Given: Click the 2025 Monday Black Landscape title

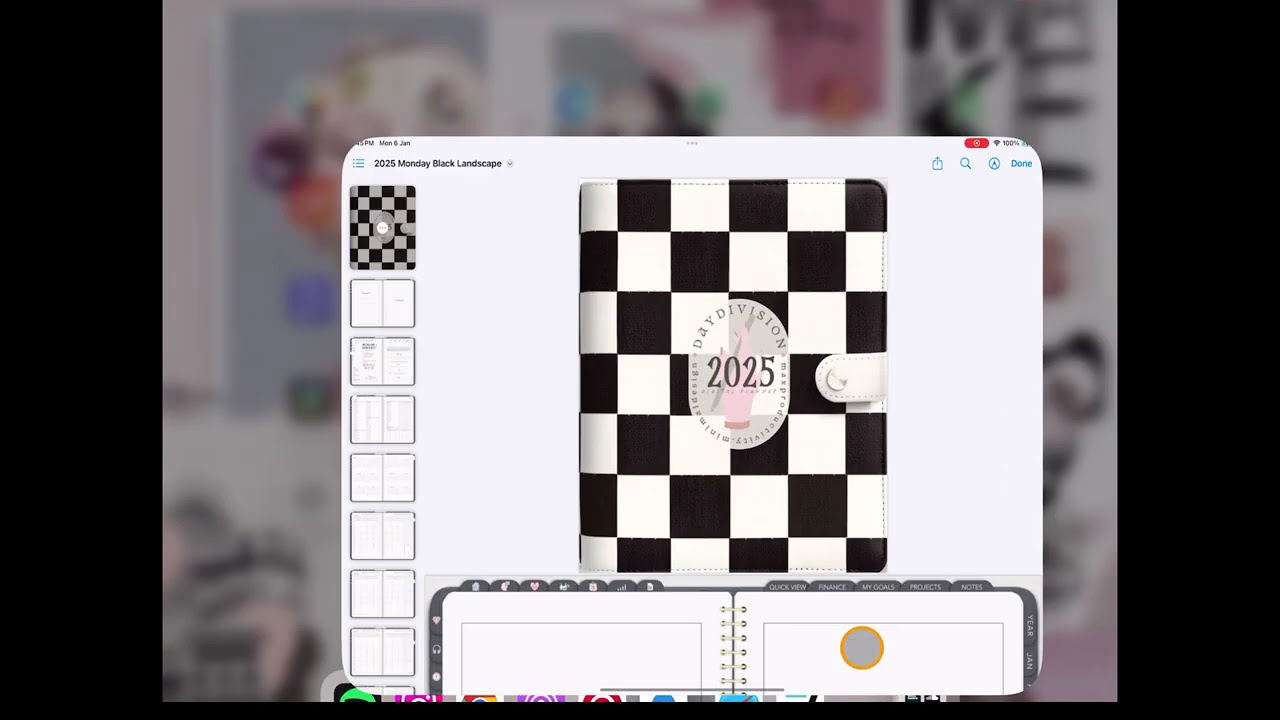Looking at the screenshot, I should coord(438,163).
